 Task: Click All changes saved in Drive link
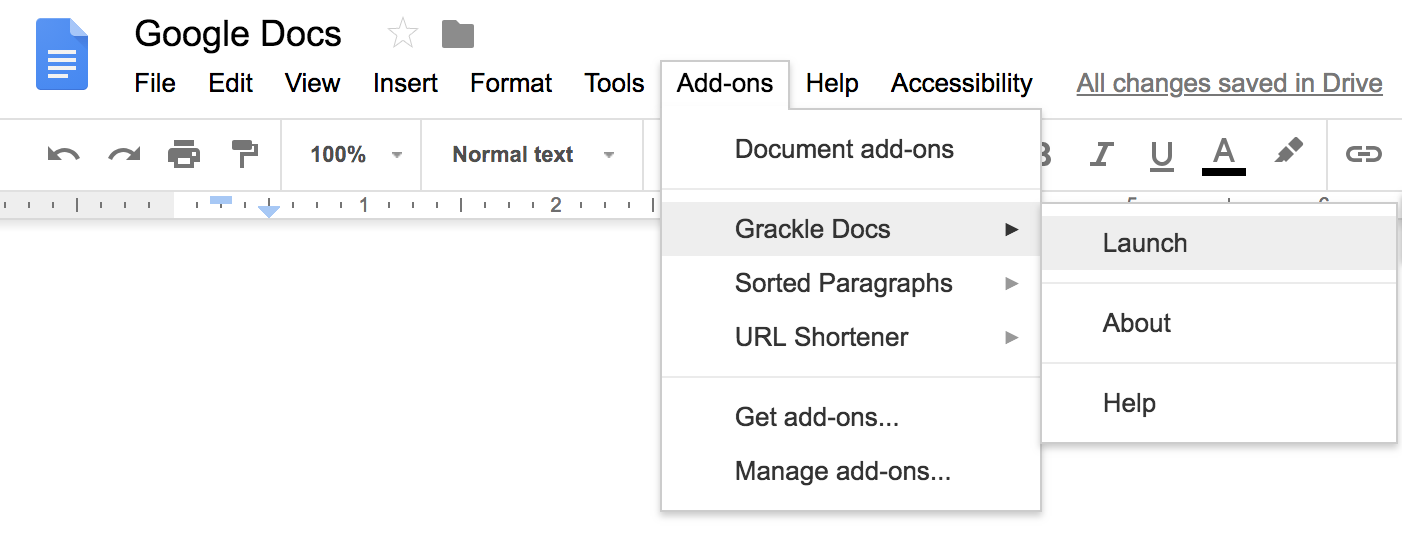tap(1230, 84)
